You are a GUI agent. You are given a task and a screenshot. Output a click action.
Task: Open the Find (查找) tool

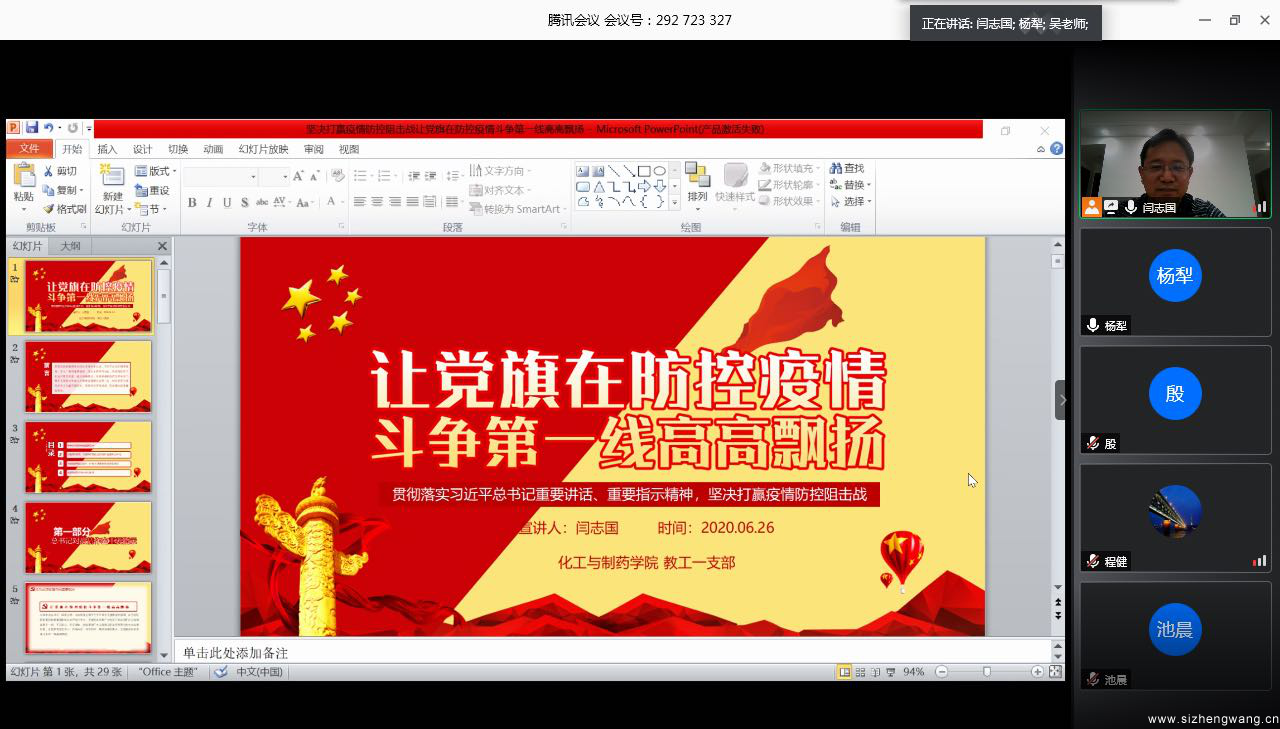point(848,168)
